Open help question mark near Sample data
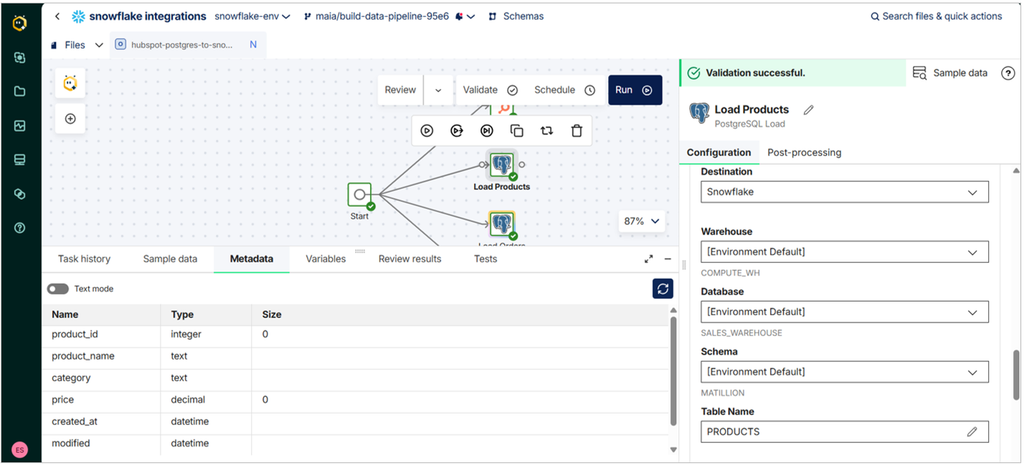This screenshot has height=465, width=1024. 1008,73
